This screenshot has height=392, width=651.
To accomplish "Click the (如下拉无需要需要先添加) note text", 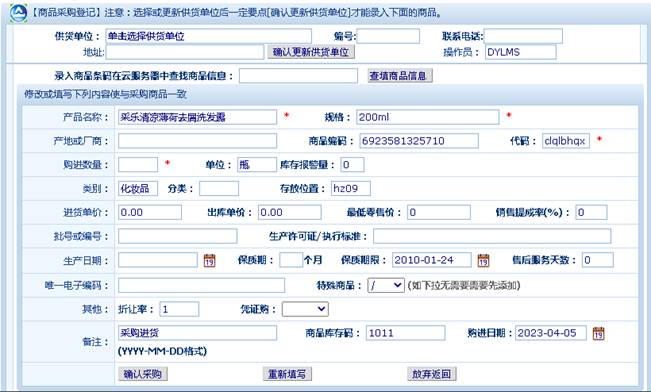I will coord(464,285).
